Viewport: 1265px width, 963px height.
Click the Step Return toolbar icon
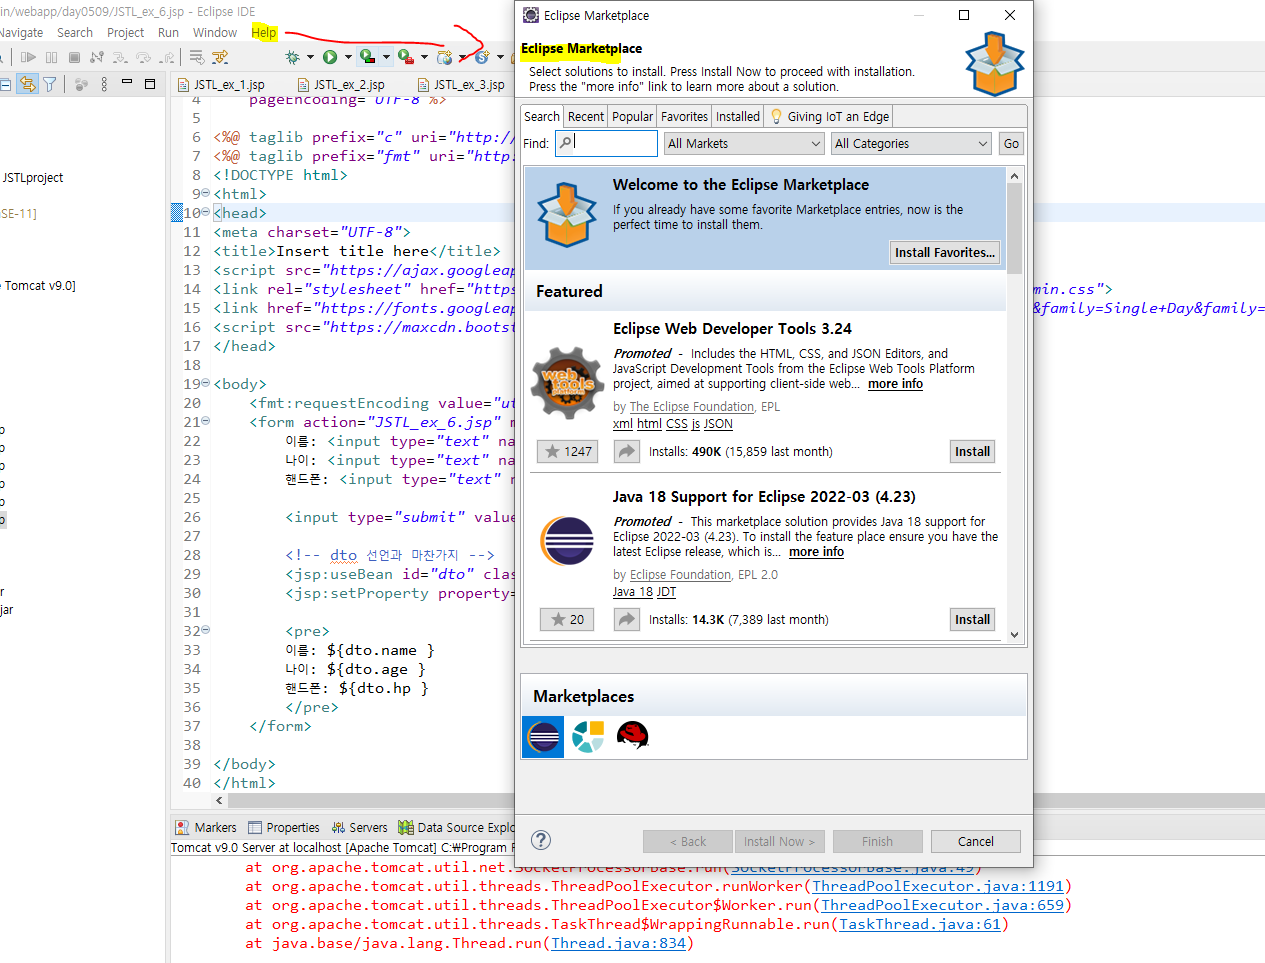pyautogui.click(x=167, y=57)
